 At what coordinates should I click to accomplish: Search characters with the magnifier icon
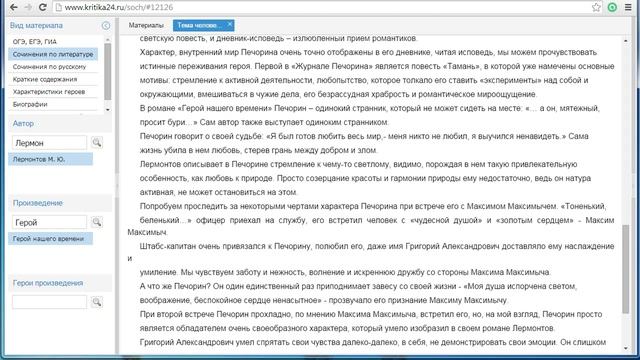click(97, 302)
